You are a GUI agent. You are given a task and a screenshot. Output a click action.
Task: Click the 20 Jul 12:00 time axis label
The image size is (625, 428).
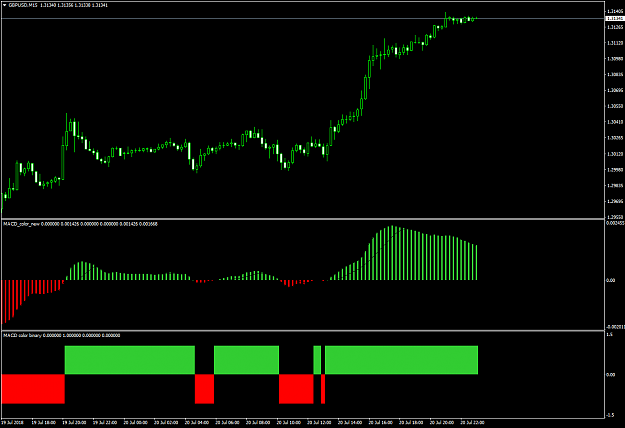point(319,422)
